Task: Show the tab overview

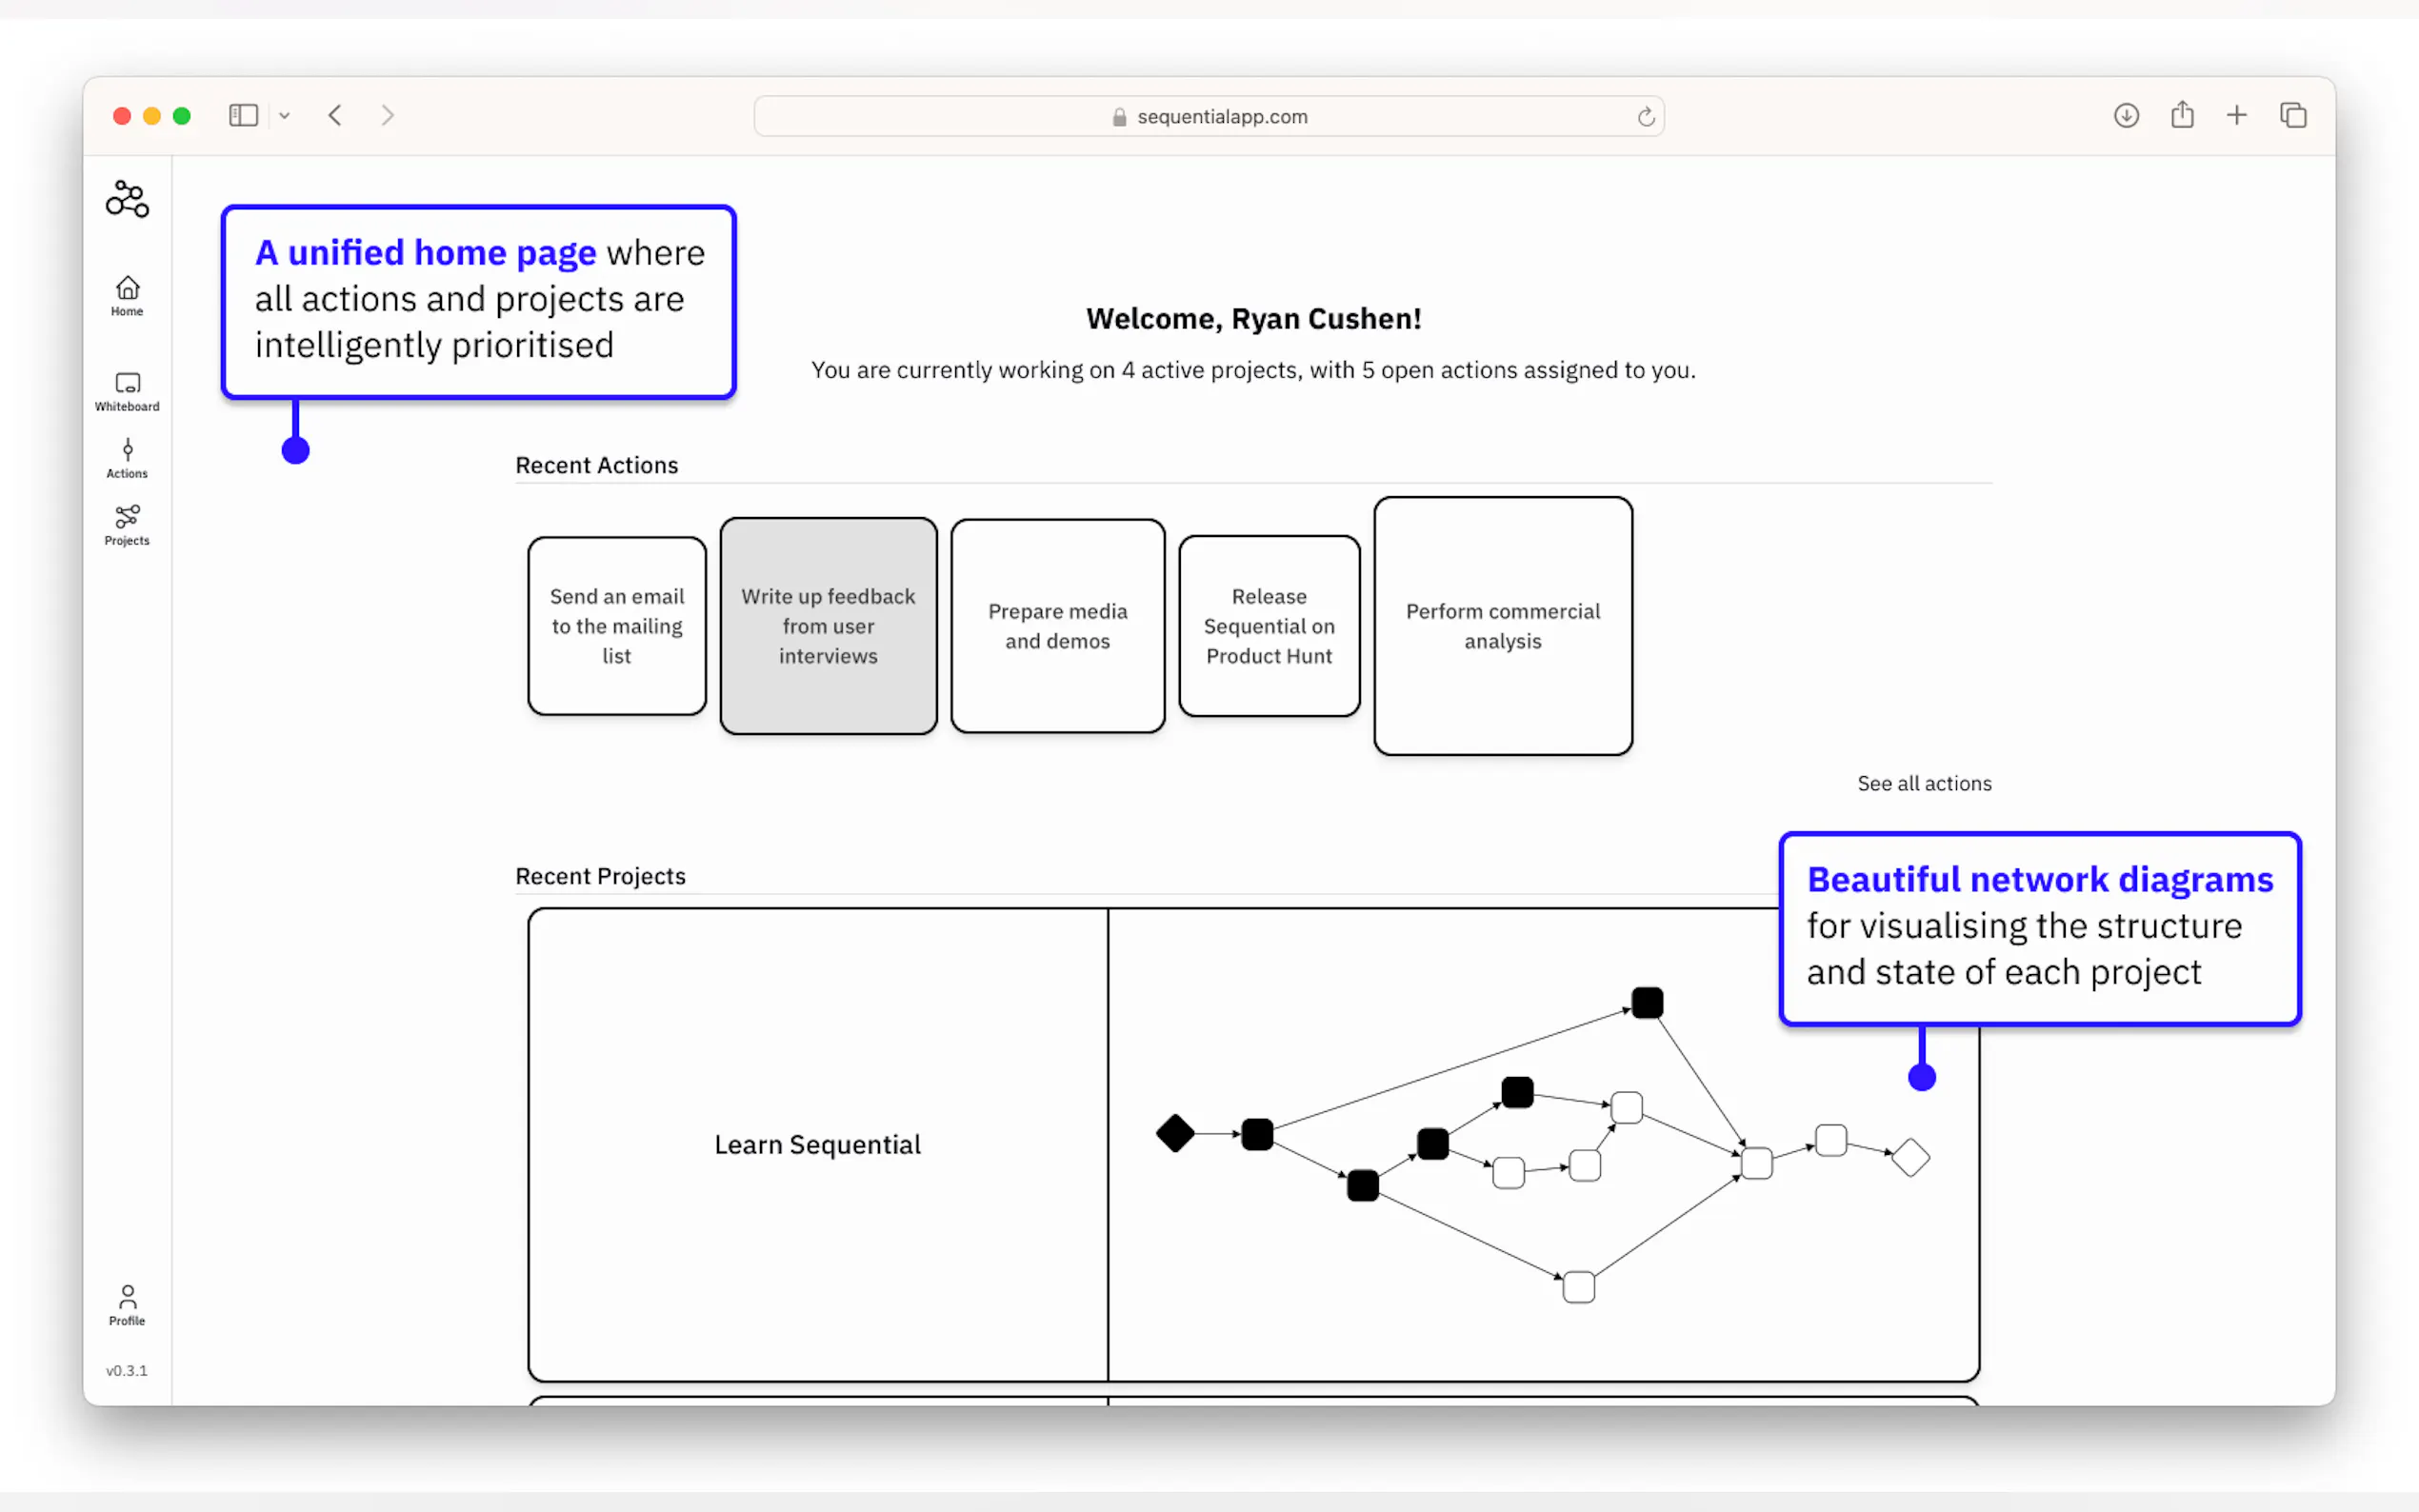Action: tap(2293, 116)
